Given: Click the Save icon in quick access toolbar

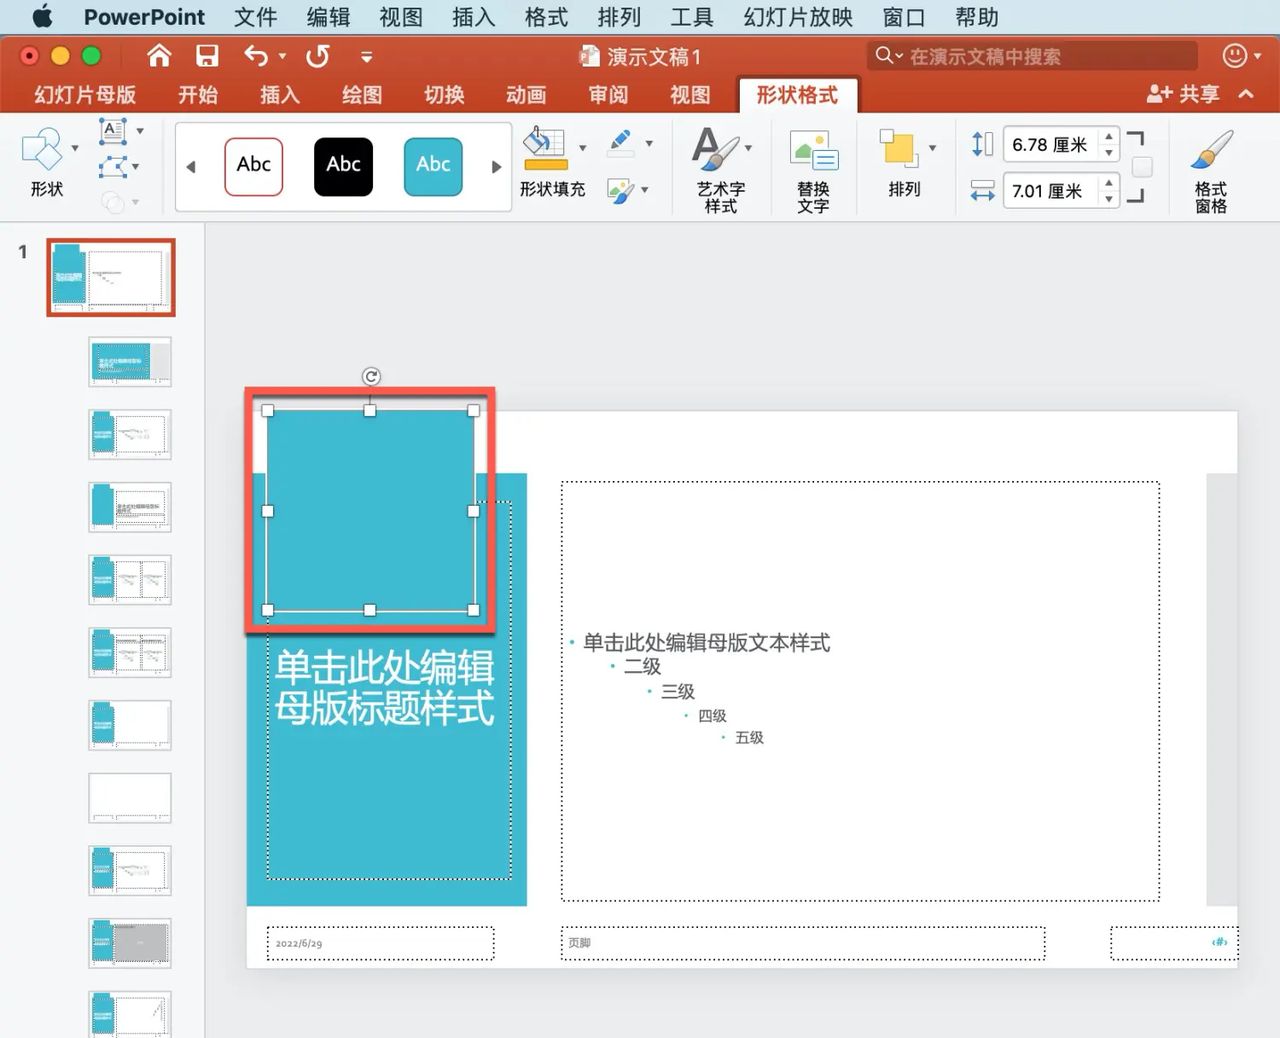Looking at the screenshot, I should point(208,56).
